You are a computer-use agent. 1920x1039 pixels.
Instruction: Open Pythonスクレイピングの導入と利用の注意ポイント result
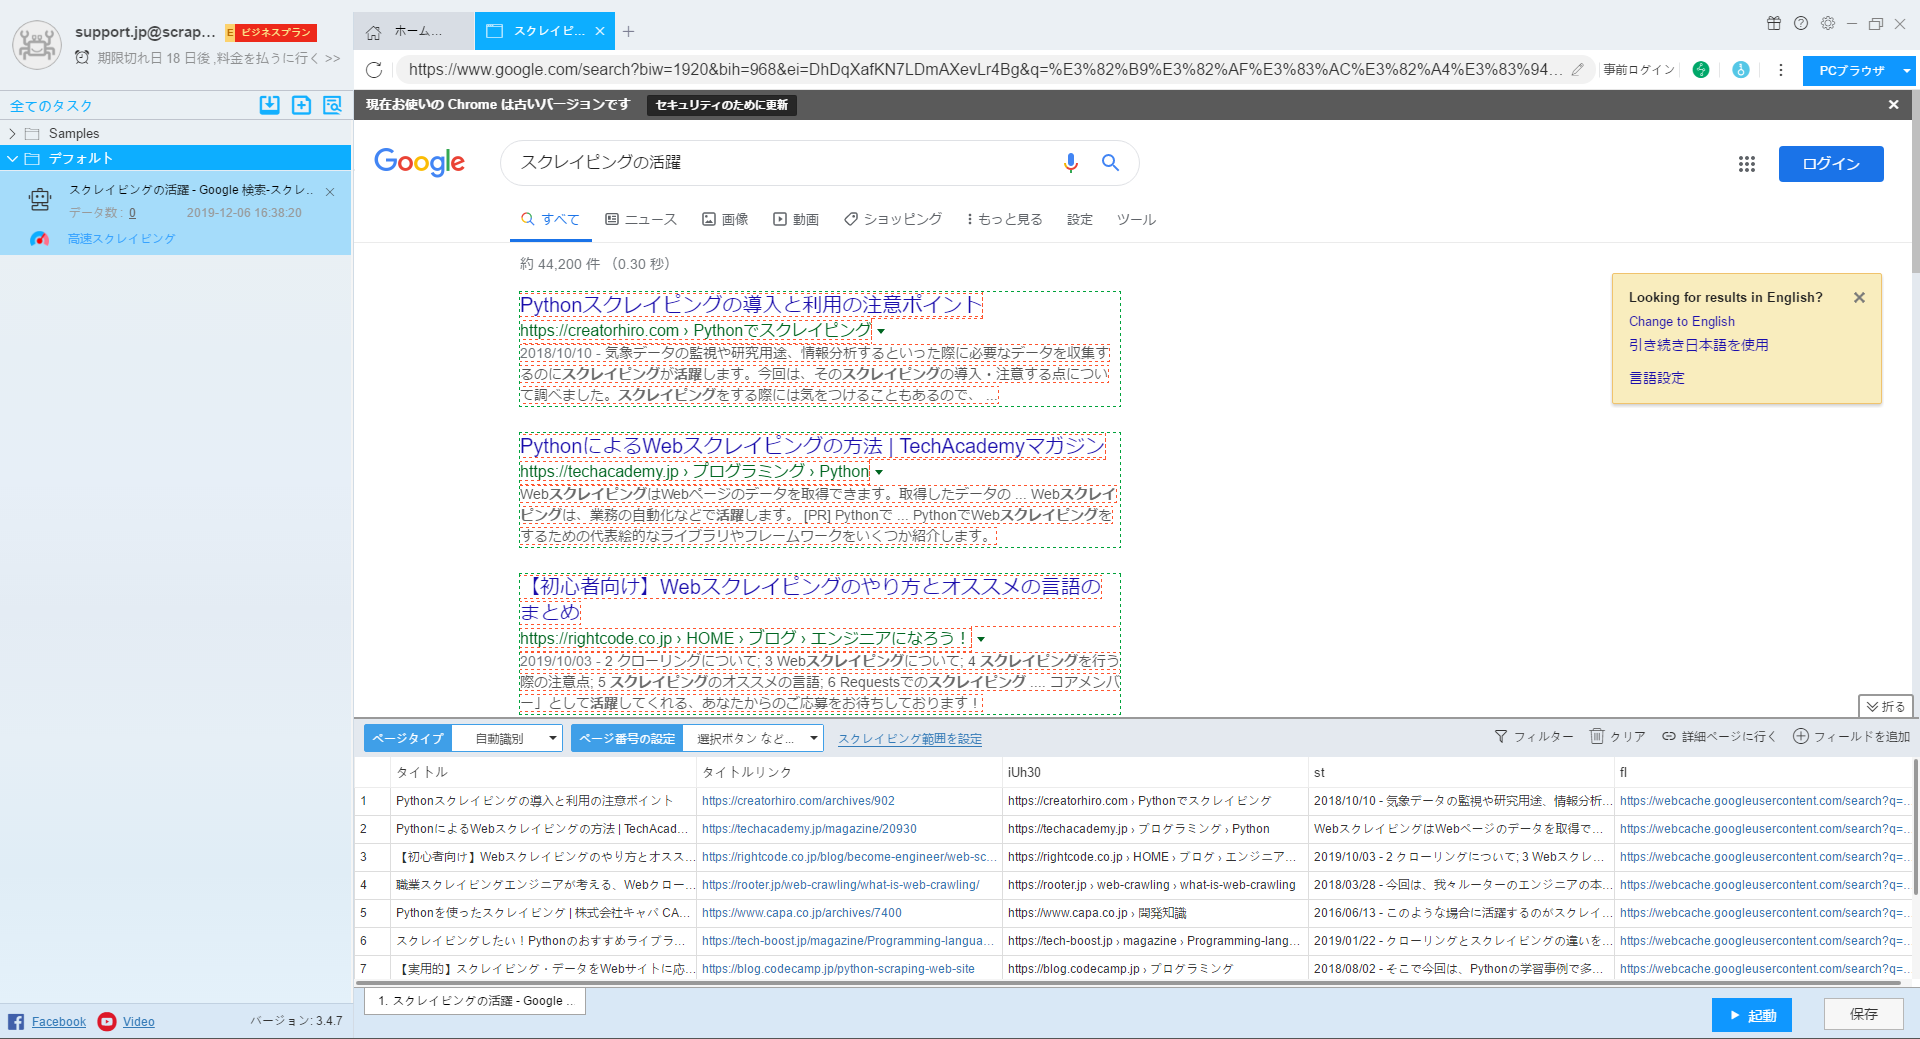tap(751, 305)
